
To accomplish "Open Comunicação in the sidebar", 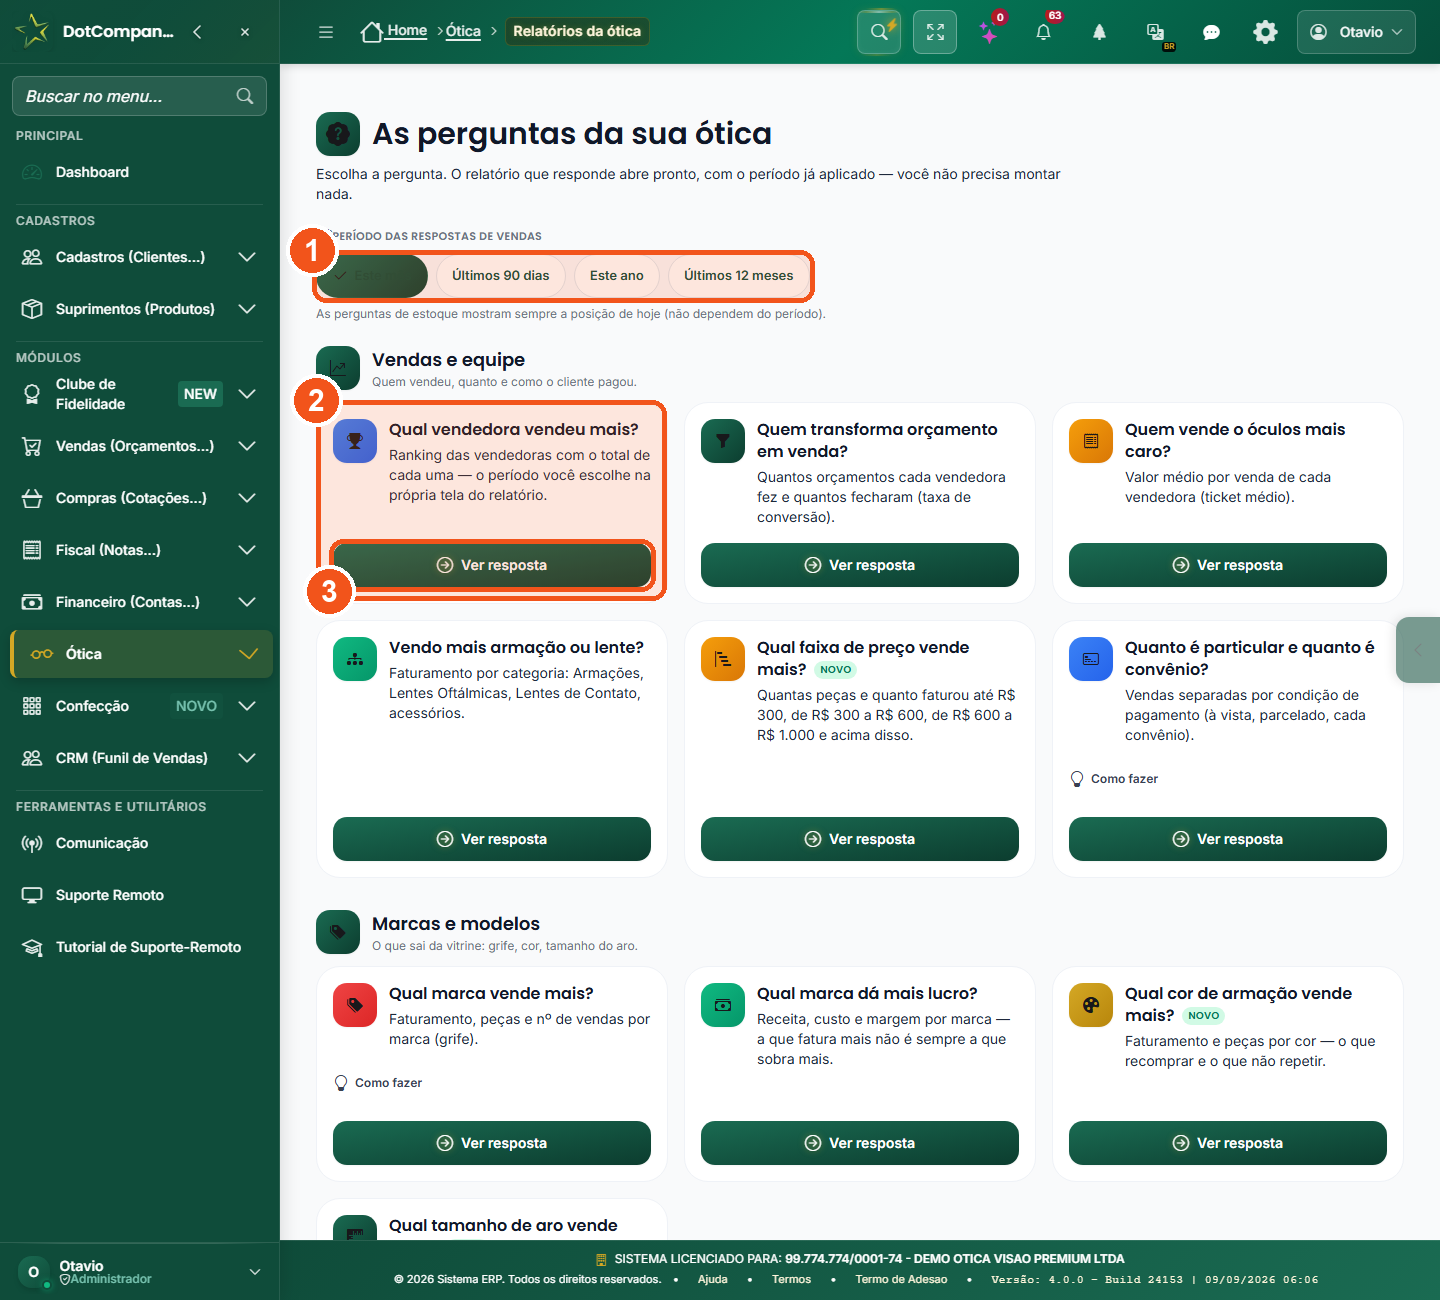I will click(x=140, y=843).
